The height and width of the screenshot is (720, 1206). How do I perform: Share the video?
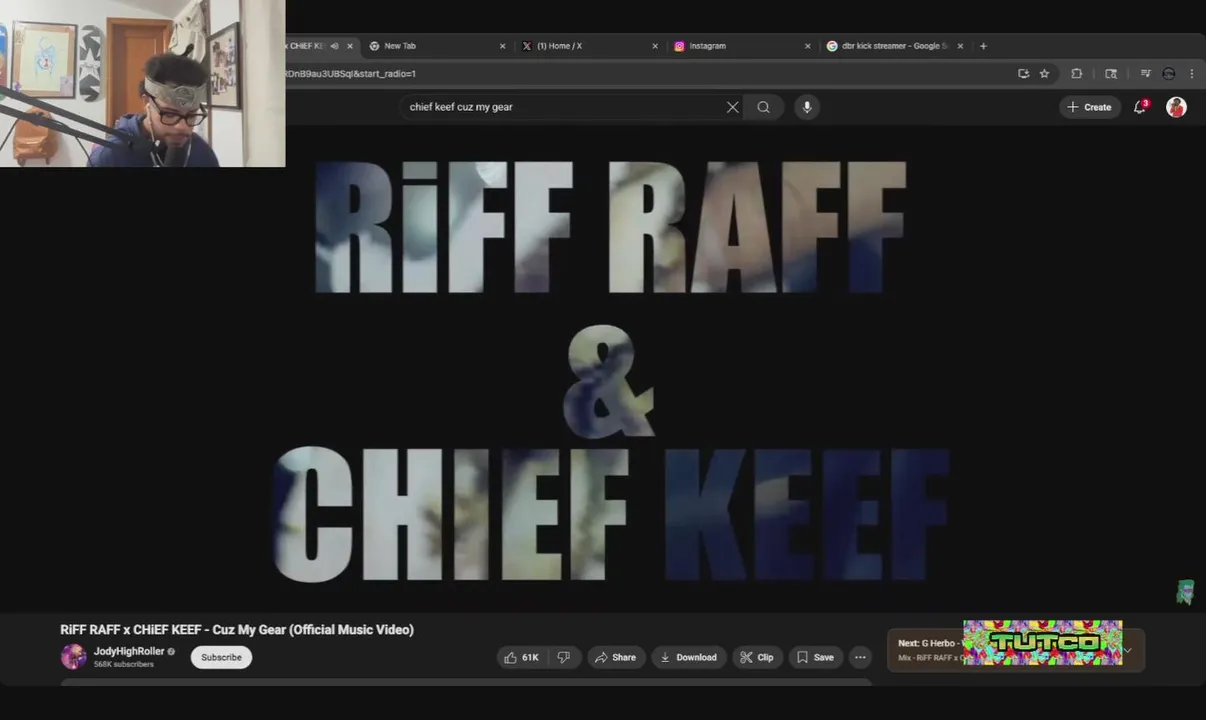[x=615, y=657]
